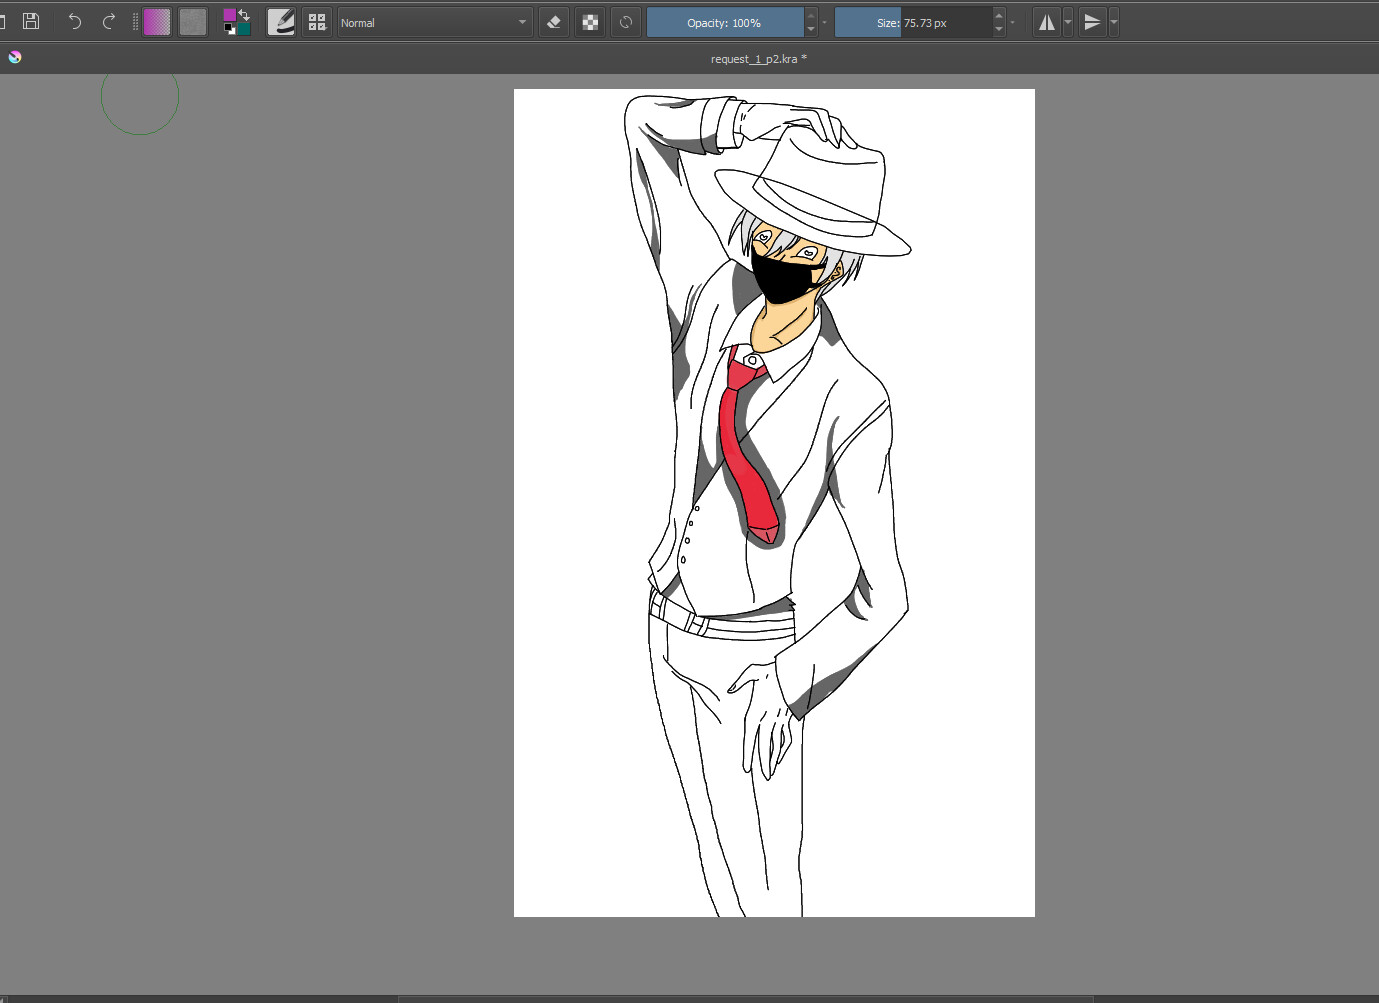This screenshot has height=1003, width=1379.
Task: Toggle eraser mode
Action: point(554,21)
